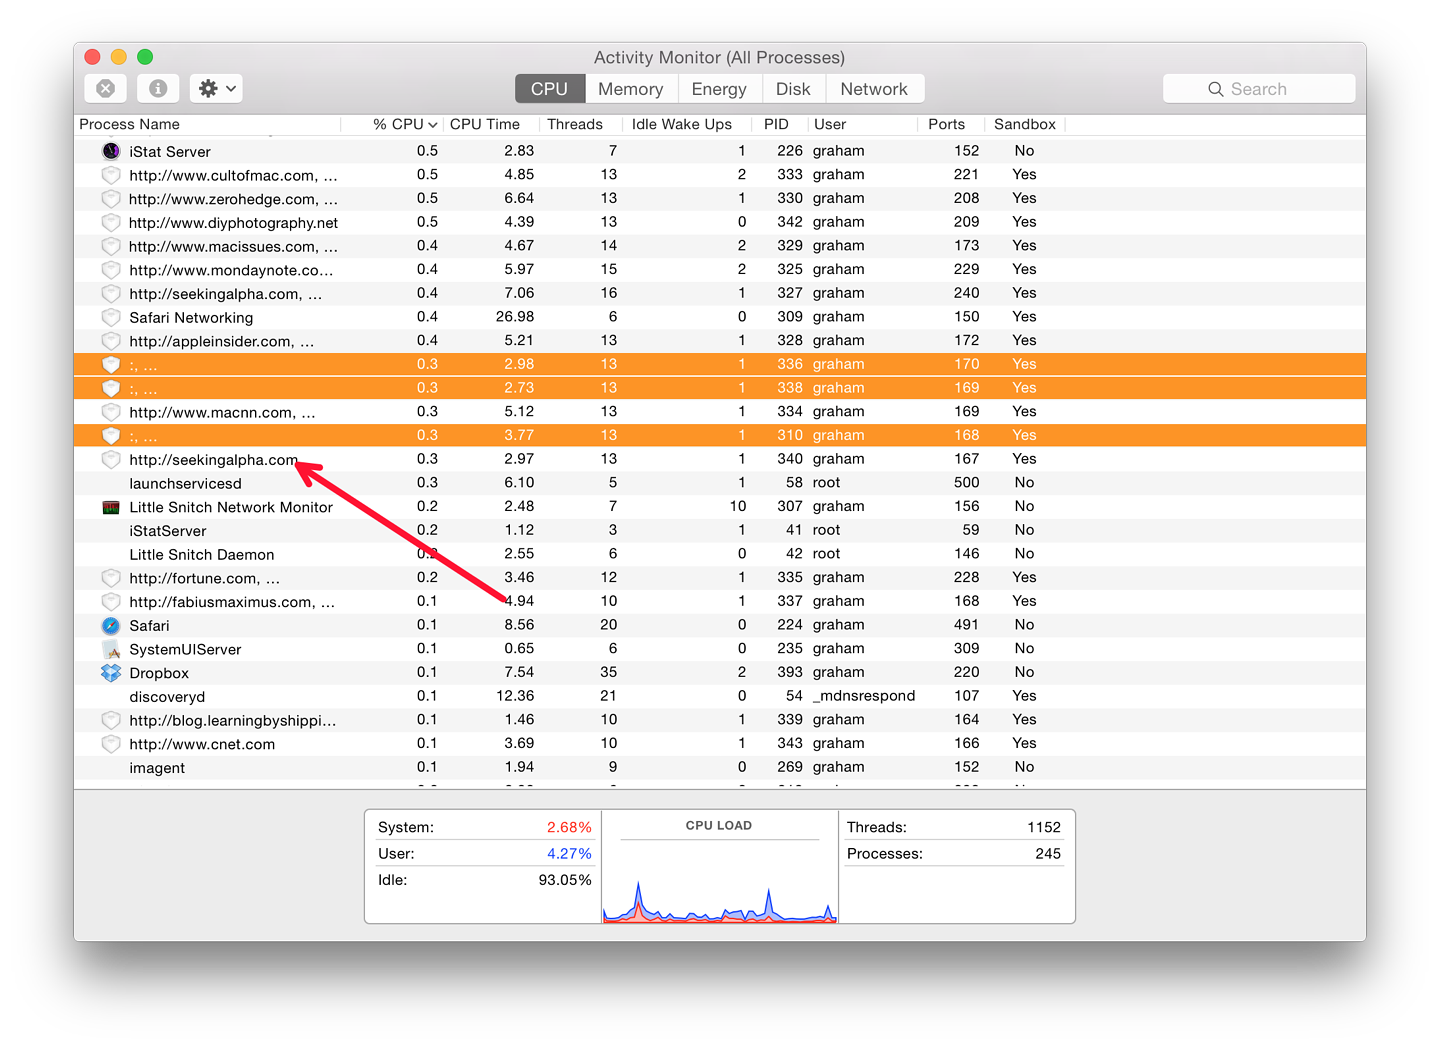Click the shield icon beside www.cnet.com
This screenshot has height=1047, width=1440.
(x=111, y=744)
